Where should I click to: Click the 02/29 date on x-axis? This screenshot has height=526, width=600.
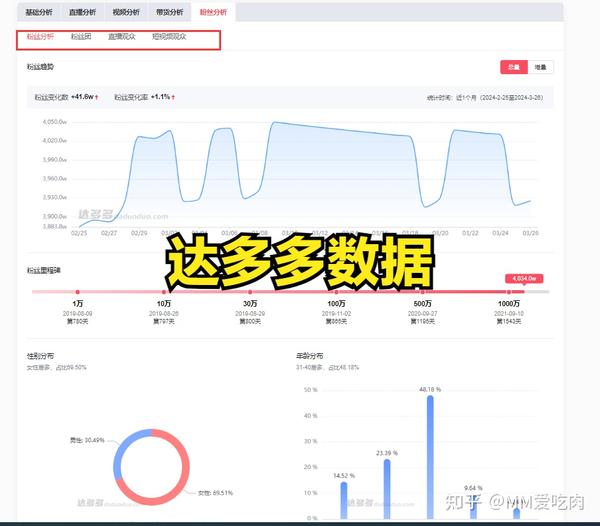[139, 233]
